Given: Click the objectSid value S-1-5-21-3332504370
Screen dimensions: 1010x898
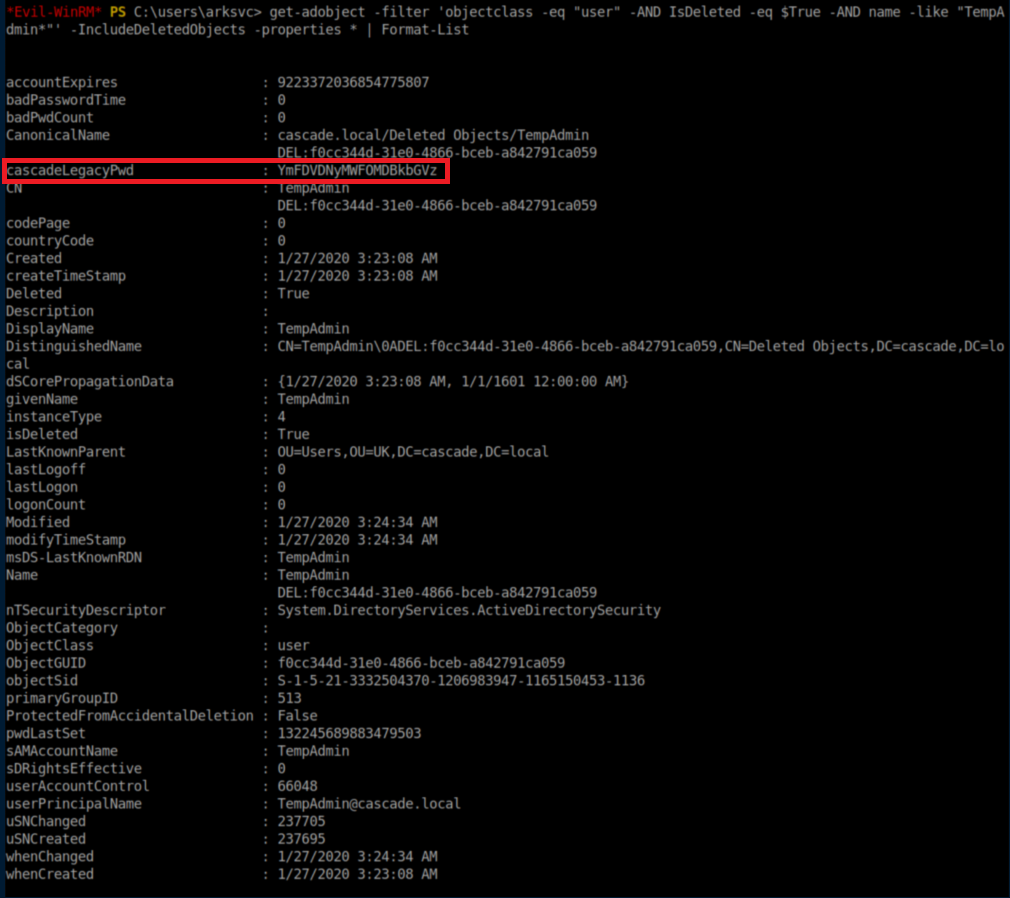Looking at the screenshot, I should tap(461, 680).
